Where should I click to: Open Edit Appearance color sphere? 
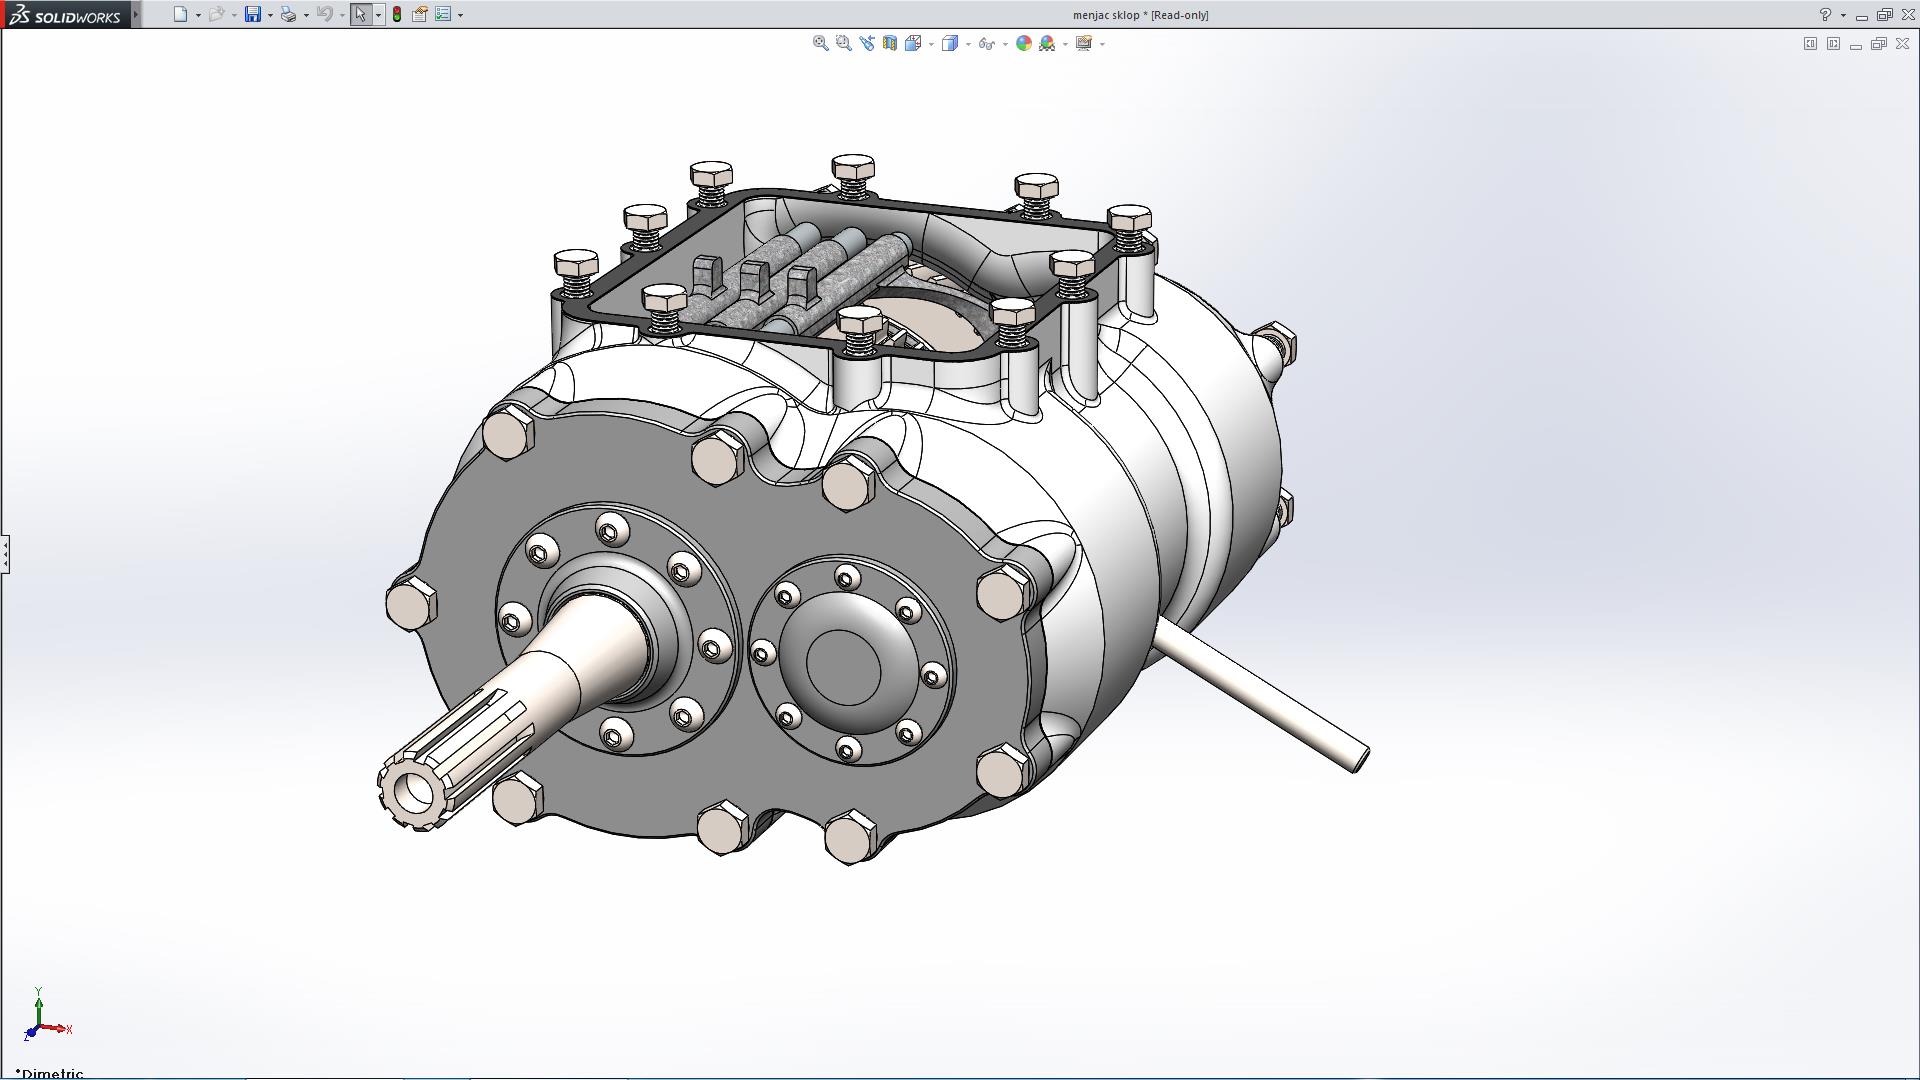[x=1023, y=43]
